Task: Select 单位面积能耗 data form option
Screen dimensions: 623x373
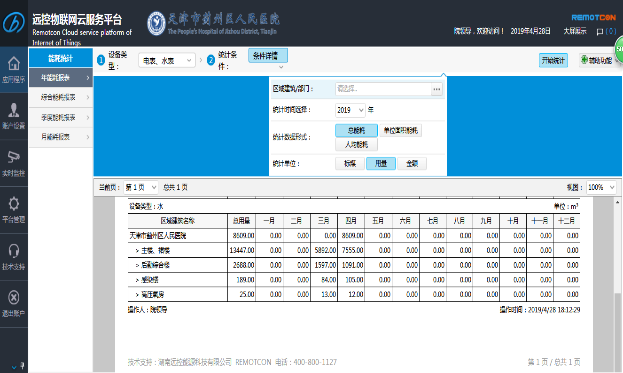Action: click(400, 130)
